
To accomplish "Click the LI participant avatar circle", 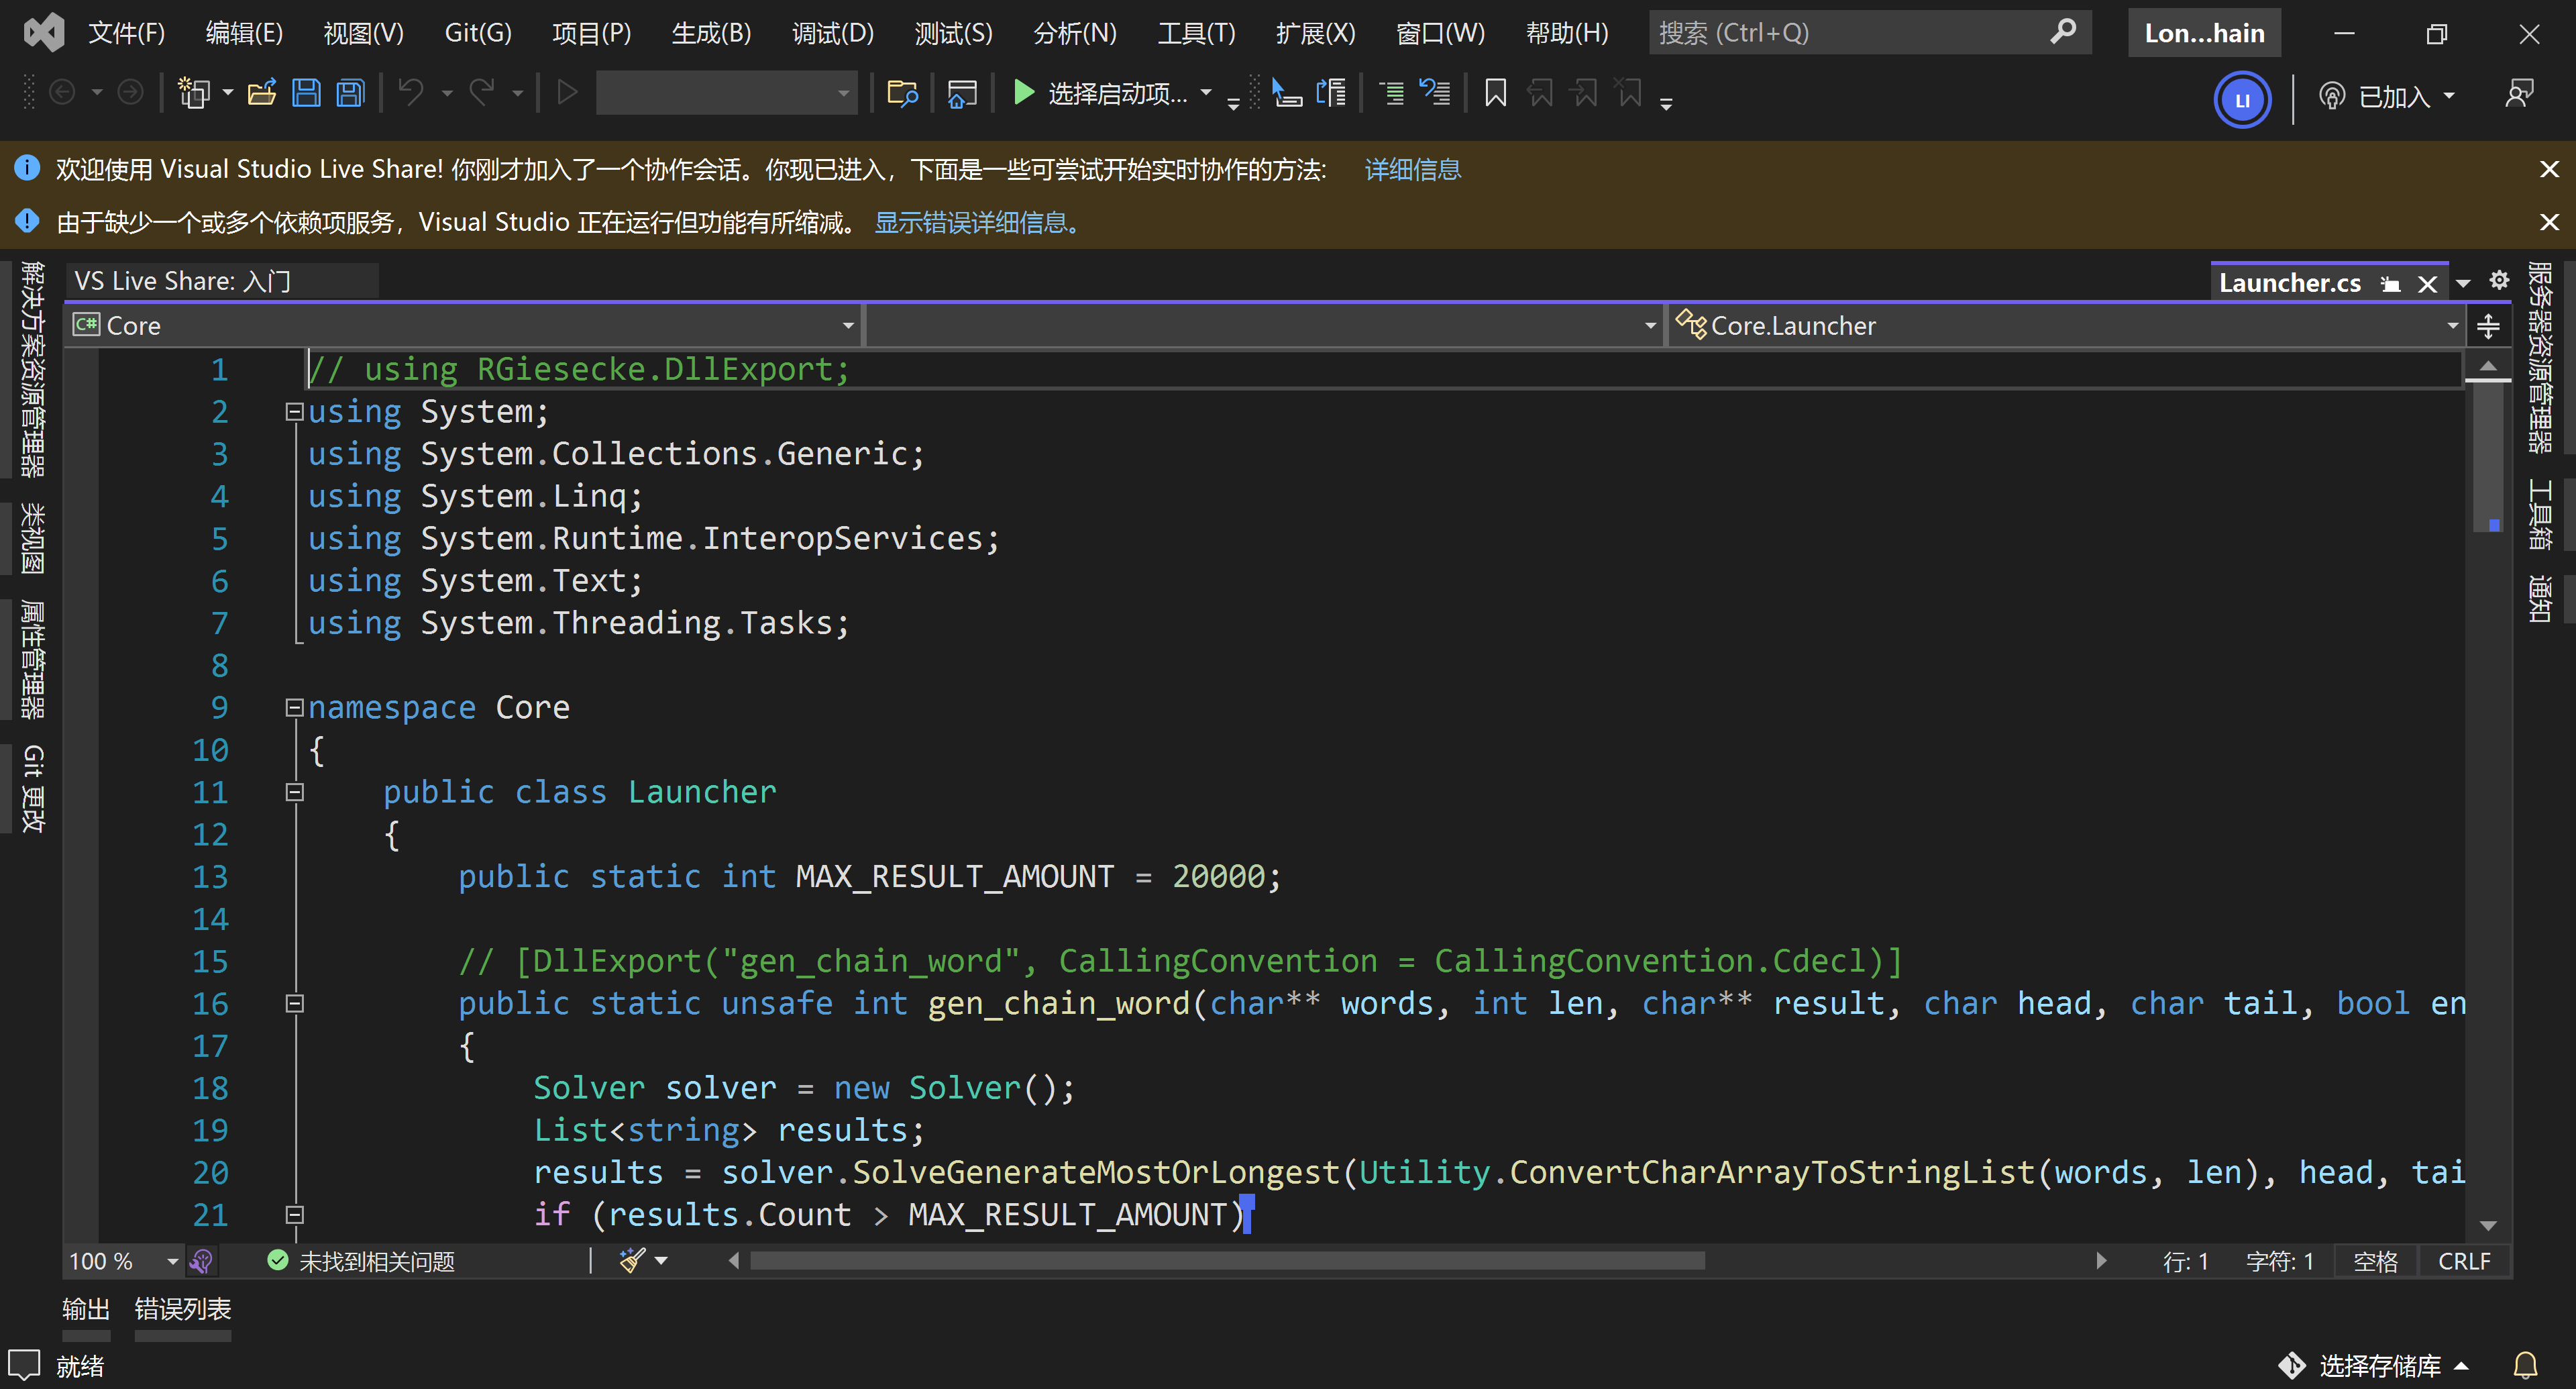I will (x=2242, y=99).
